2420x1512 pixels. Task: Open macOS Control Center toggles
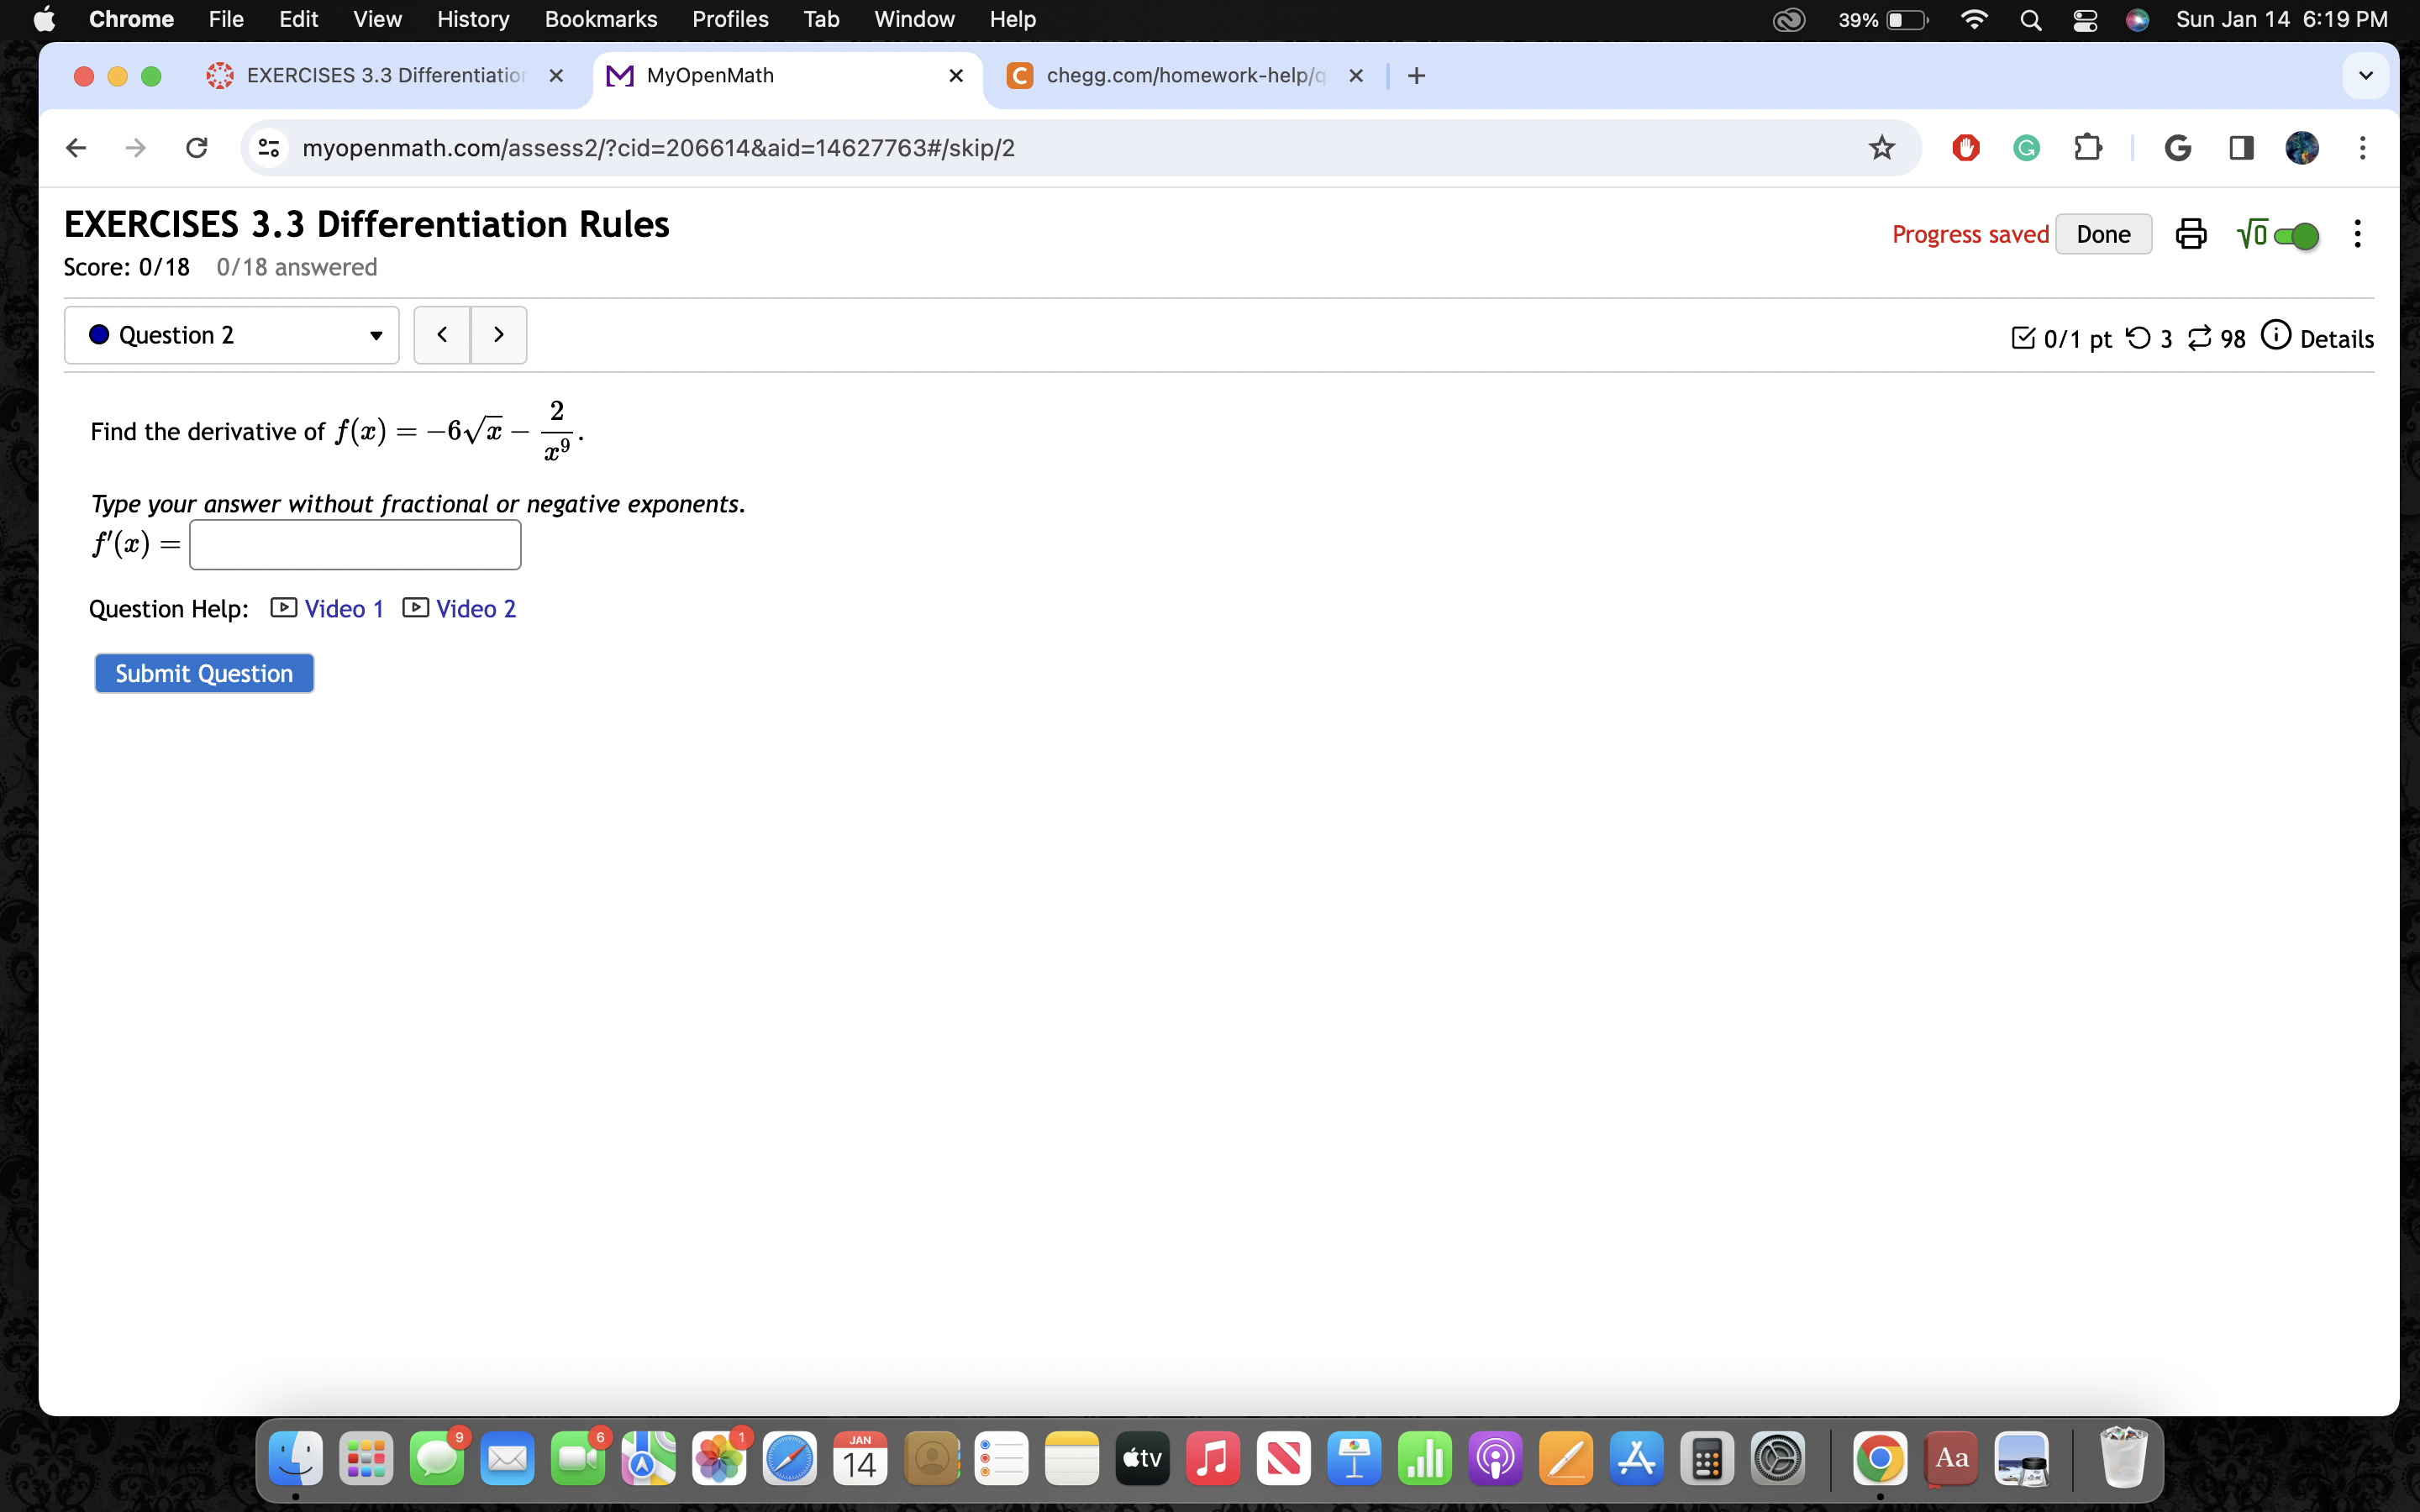tap(2085, 20)
